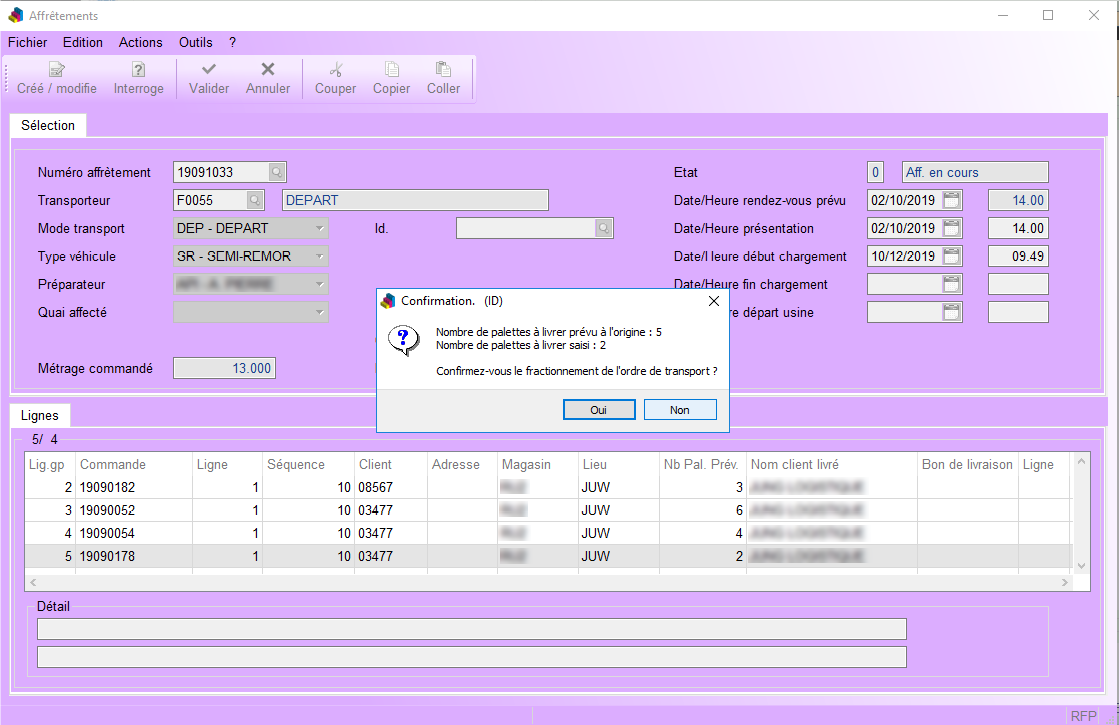Click the Métrage commandé field

coord(224,369)
